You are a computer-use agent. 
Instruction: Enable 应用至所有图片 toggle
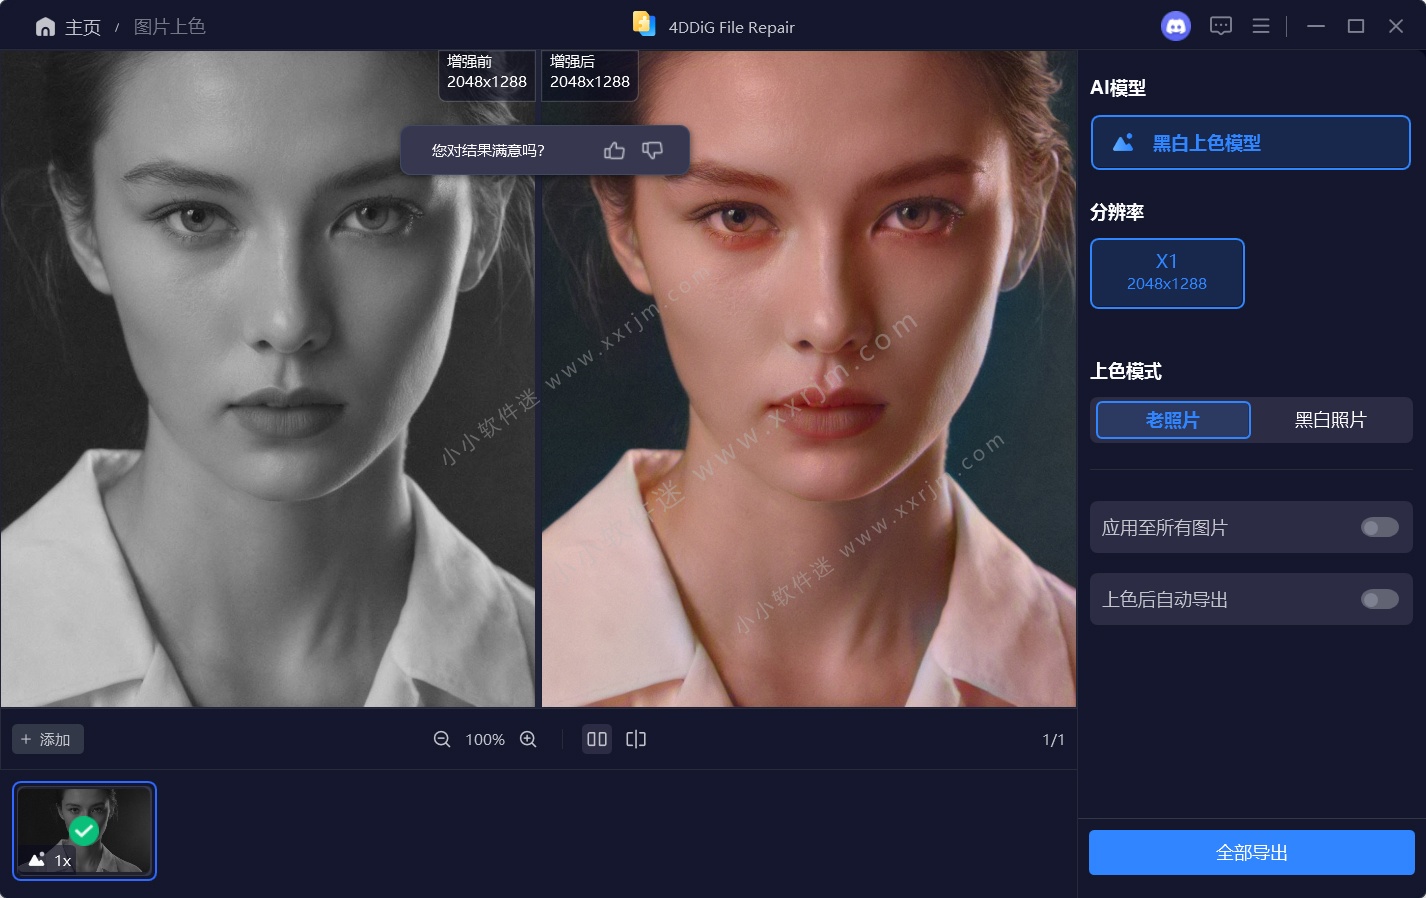tap(1379, 527)
